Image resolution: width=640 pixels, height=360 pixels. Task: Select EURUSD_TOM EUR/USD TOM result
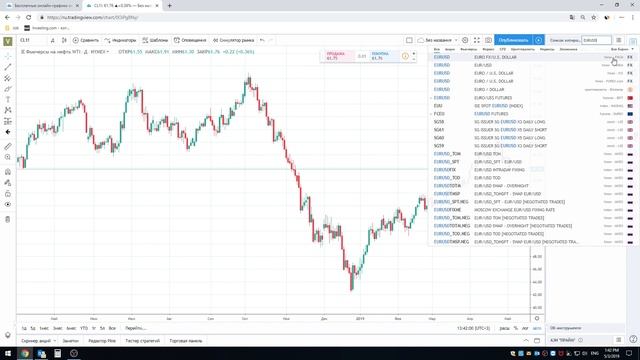coord(533,154)
